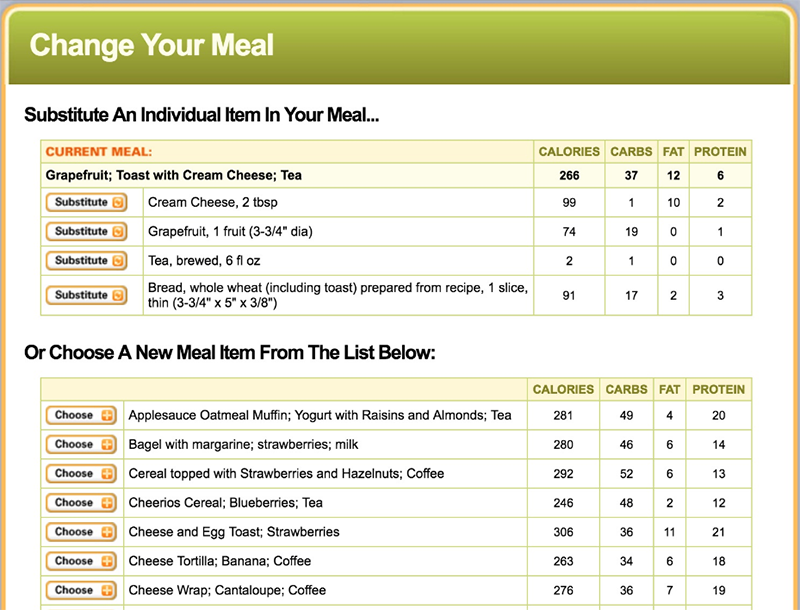Click plus icon for Bagel with margarine meal
The image size is (800, 610).
107,444
